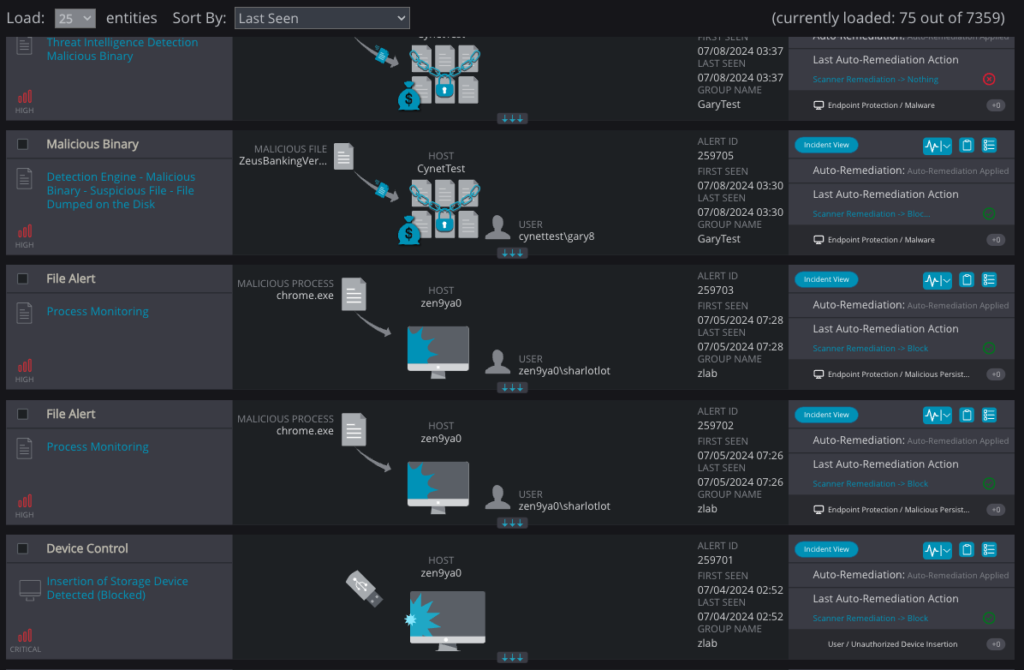This screenshot has width=1024, height=670.
Task: Click the clipboard icon for alert 259703
Action: [x=967, y=279]
